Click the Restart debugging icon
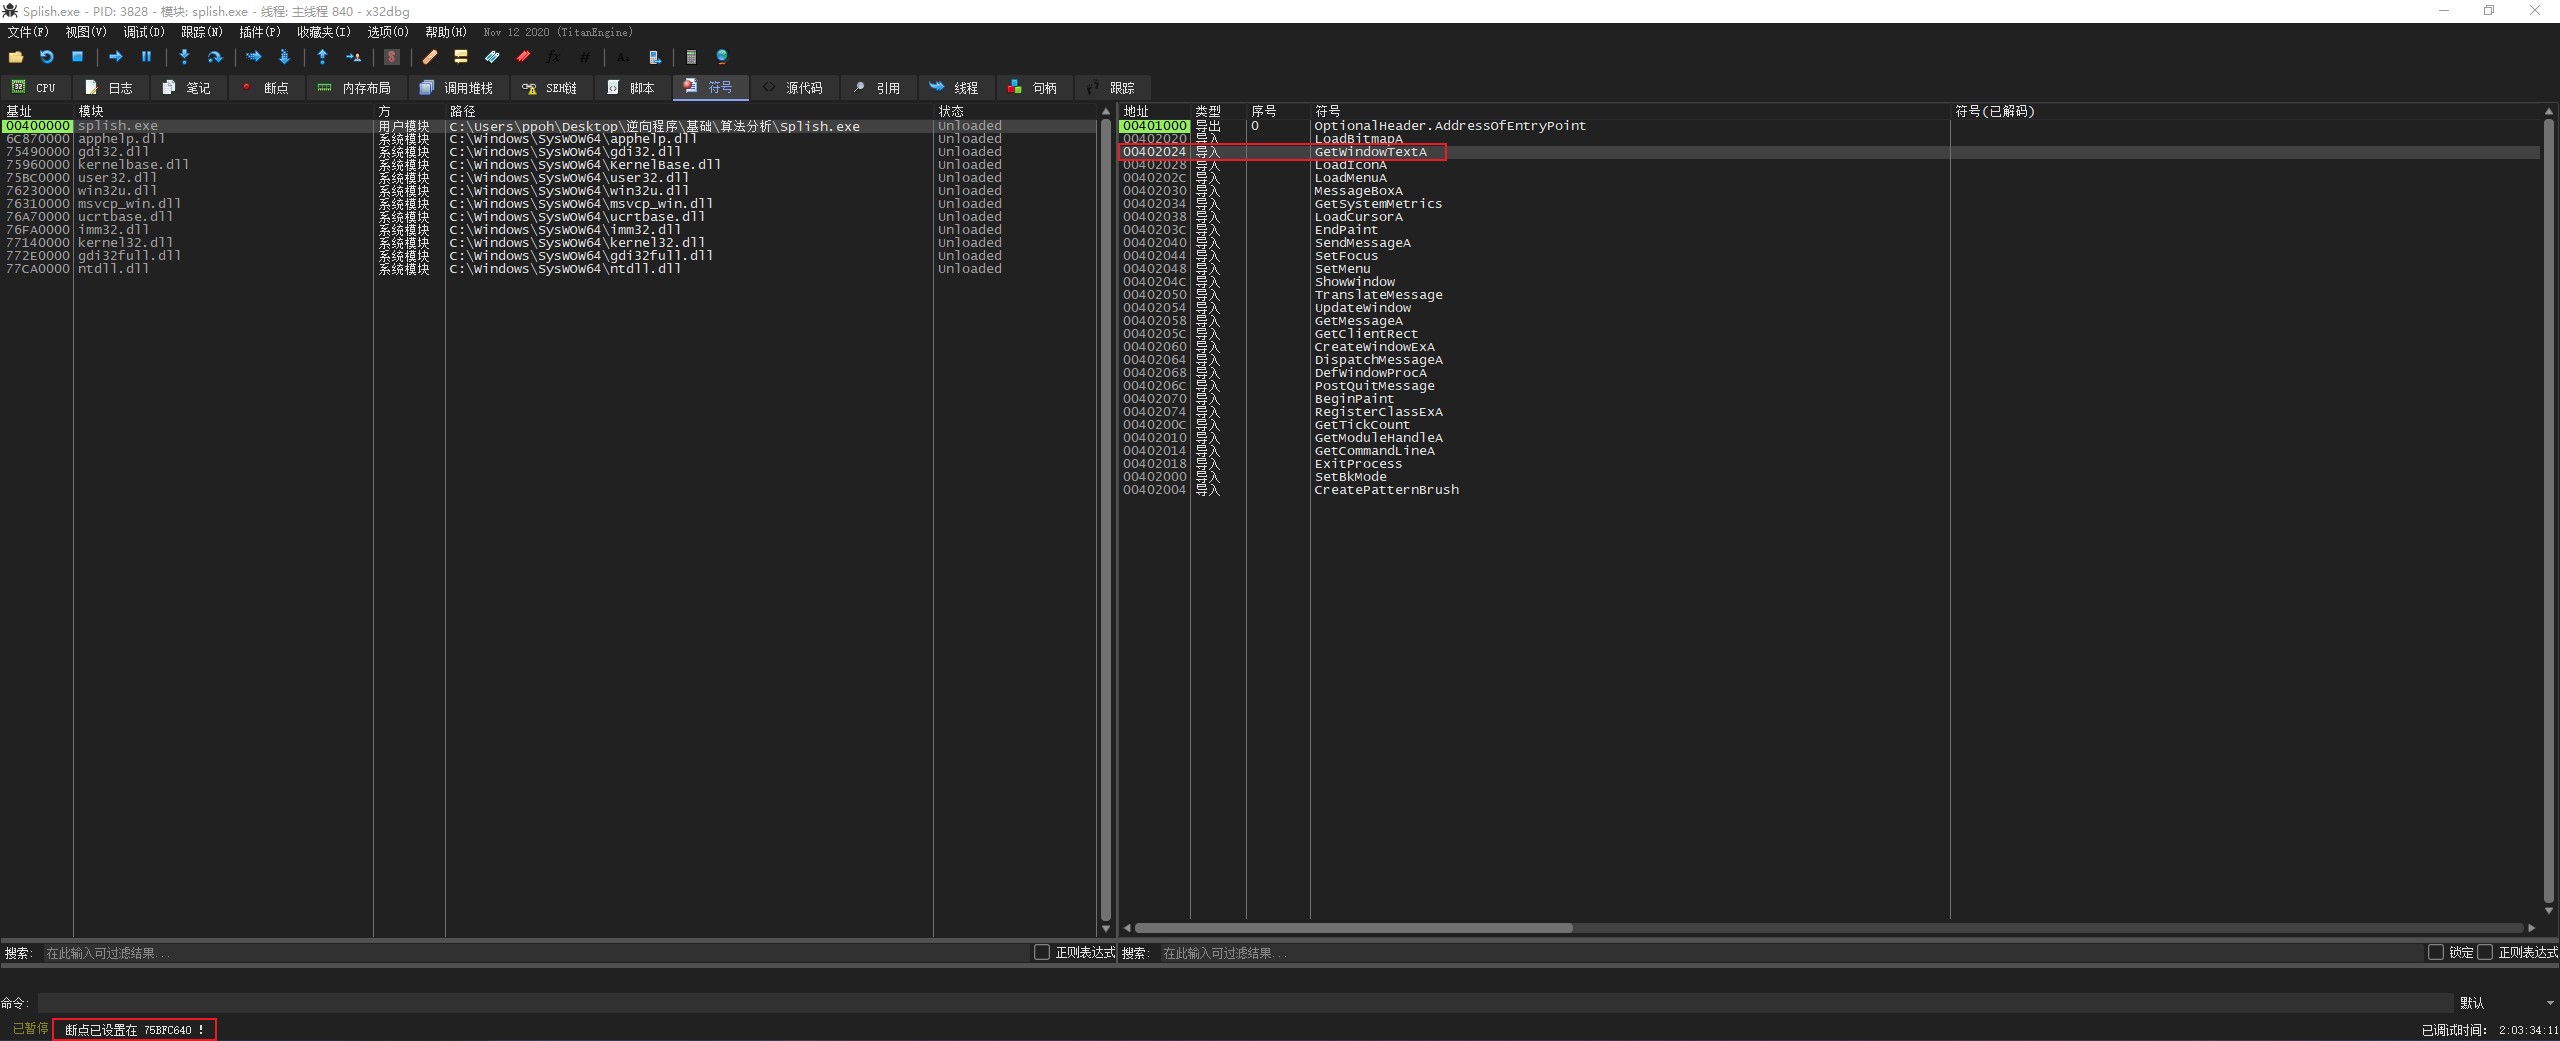The image size is (2560, 1041). click(x=46, y=57)
